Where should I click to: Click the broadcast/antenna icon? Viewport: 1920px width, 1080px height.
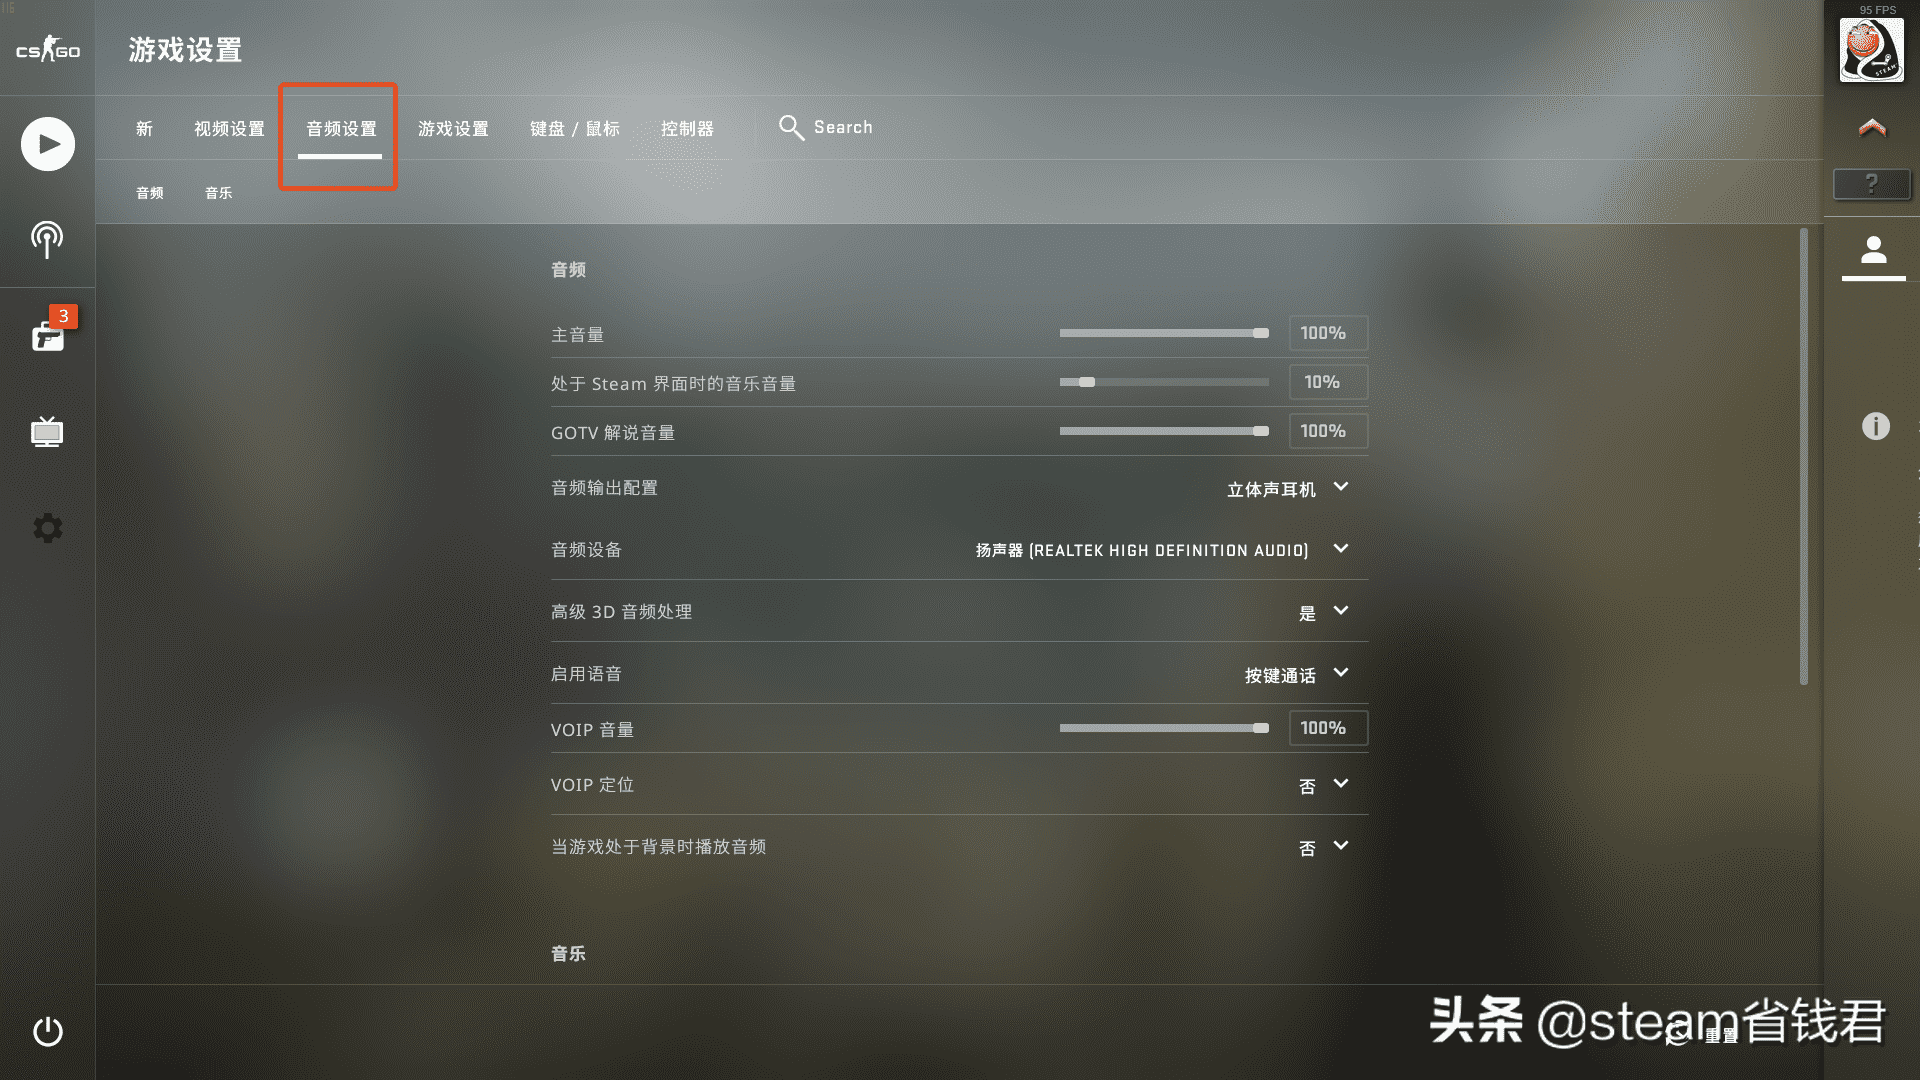(x=47, y=239)
